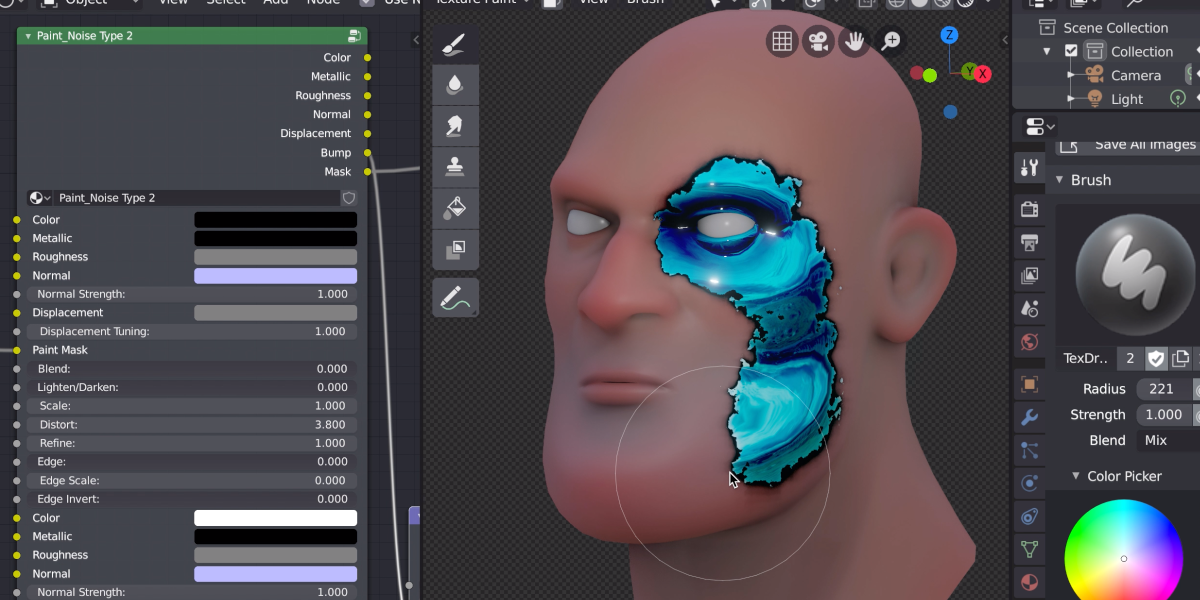Click the Paint_Noise Type 2 name field

198,198
